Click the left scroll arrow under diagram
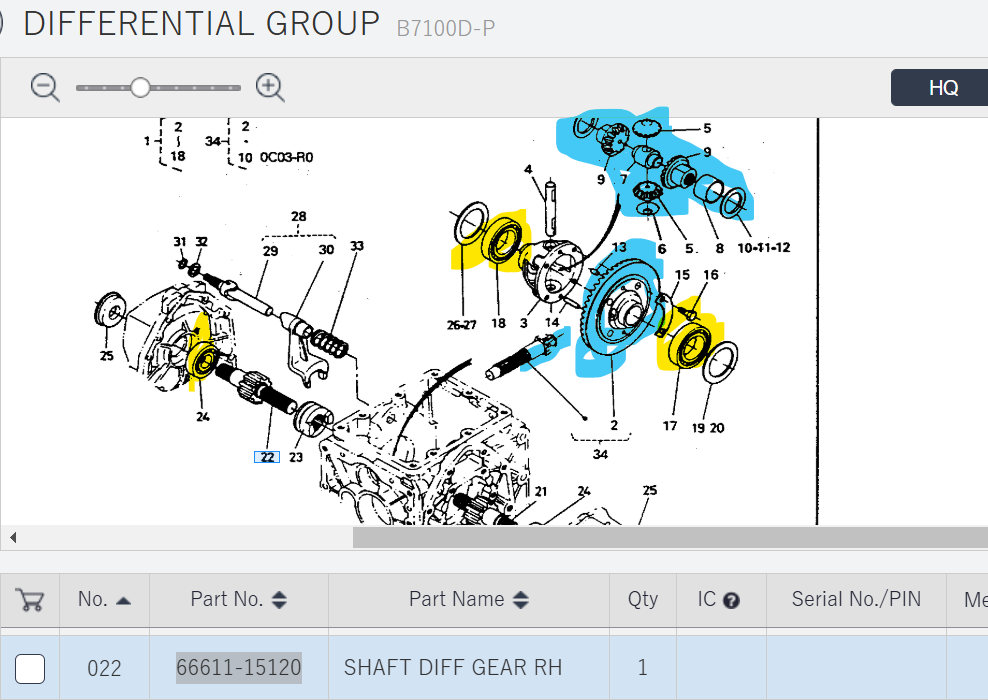 pos(13,538)
